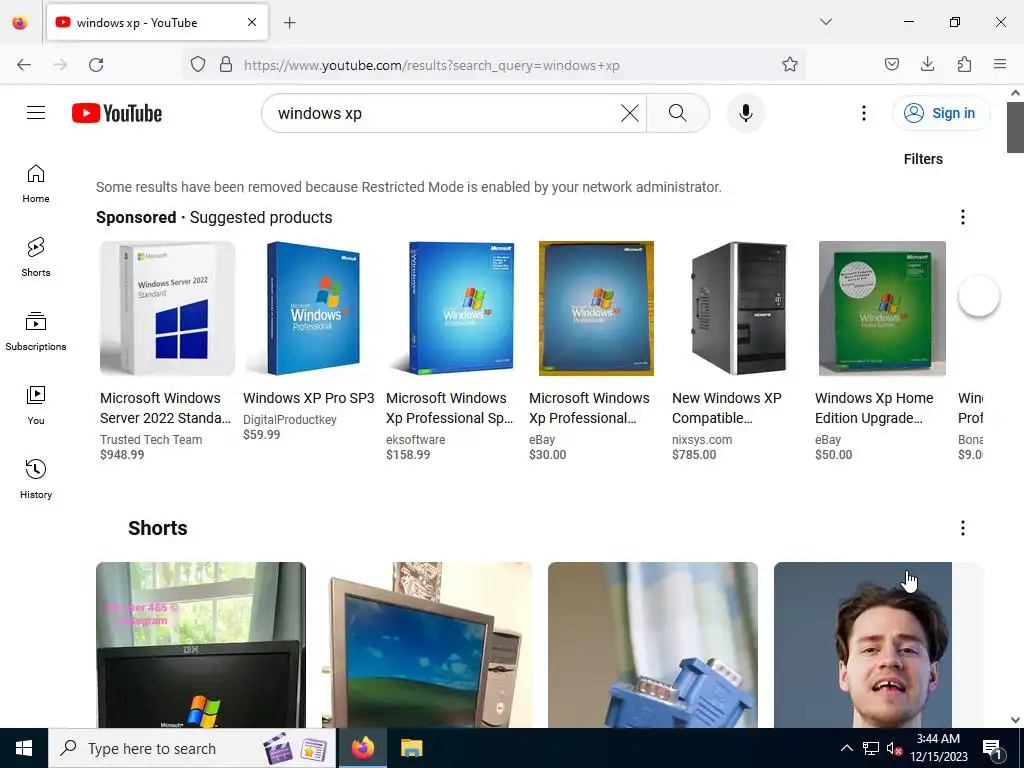The width and height of the screenshot is (1024, 768).
Task: Open File Explorer from taskbar
Action: point(411,748)
